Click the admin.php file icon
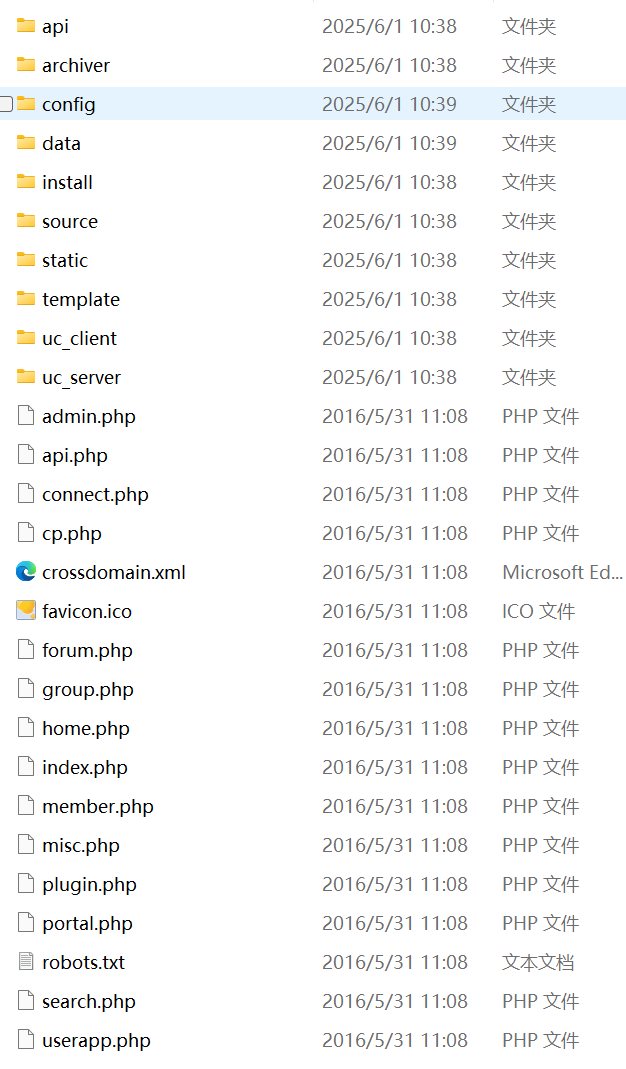The height and width of the screenshot is (1069, 626). pos(26,416)
